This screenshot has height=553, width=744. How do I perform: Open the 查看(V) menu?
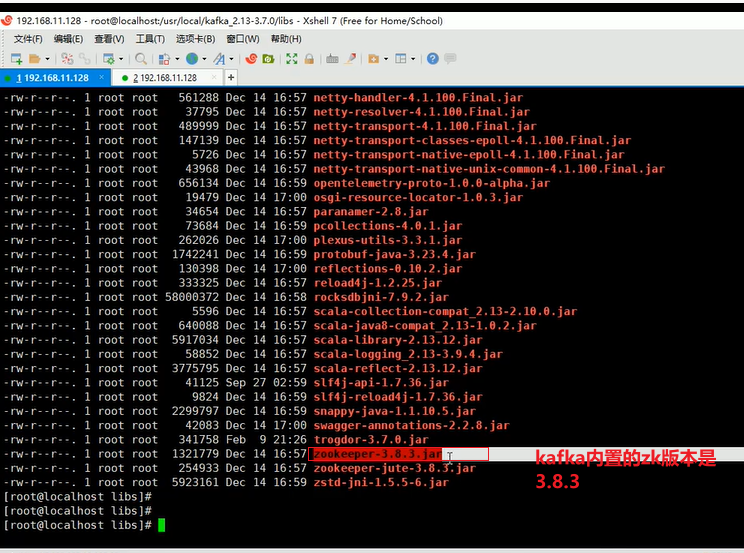[x=109, y=39]
